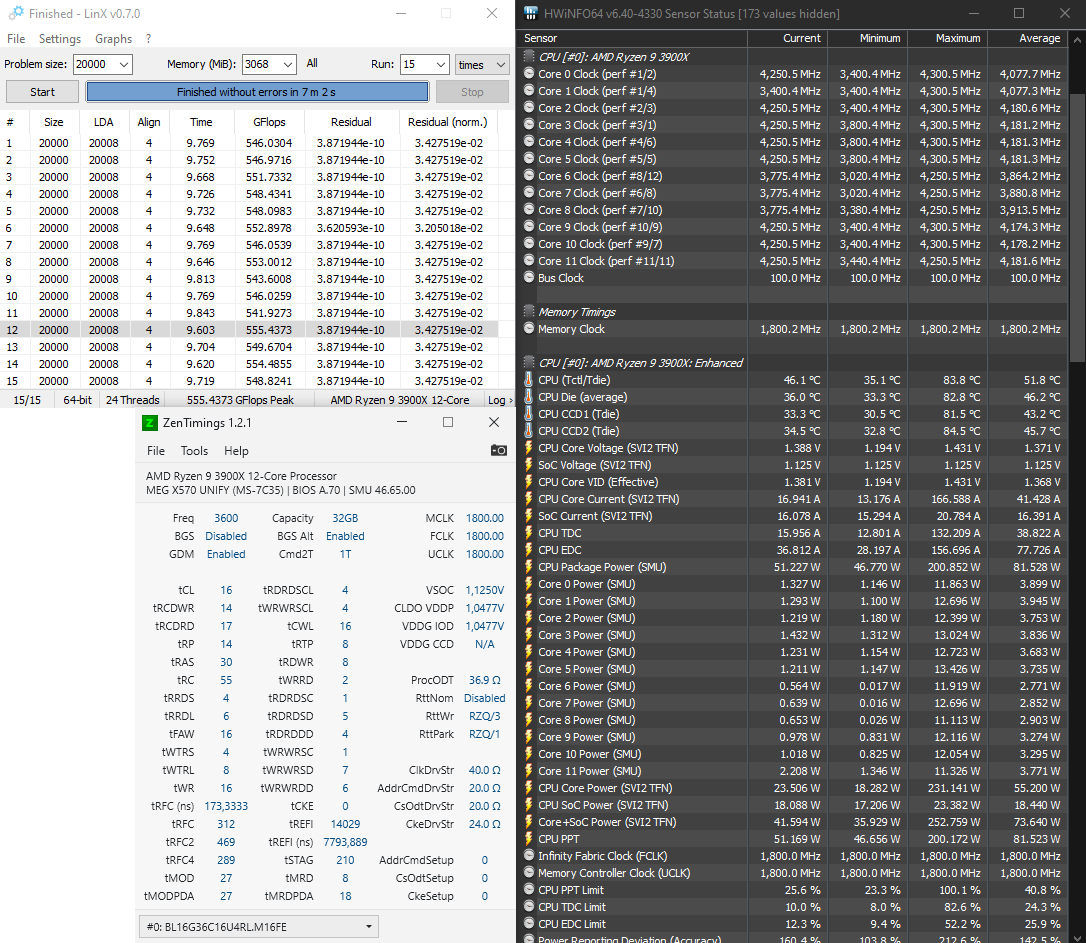Click the ZenTimings green Z title icon
The width and height of the screenshot is (1086, 943).
click(x=150, y=423)
